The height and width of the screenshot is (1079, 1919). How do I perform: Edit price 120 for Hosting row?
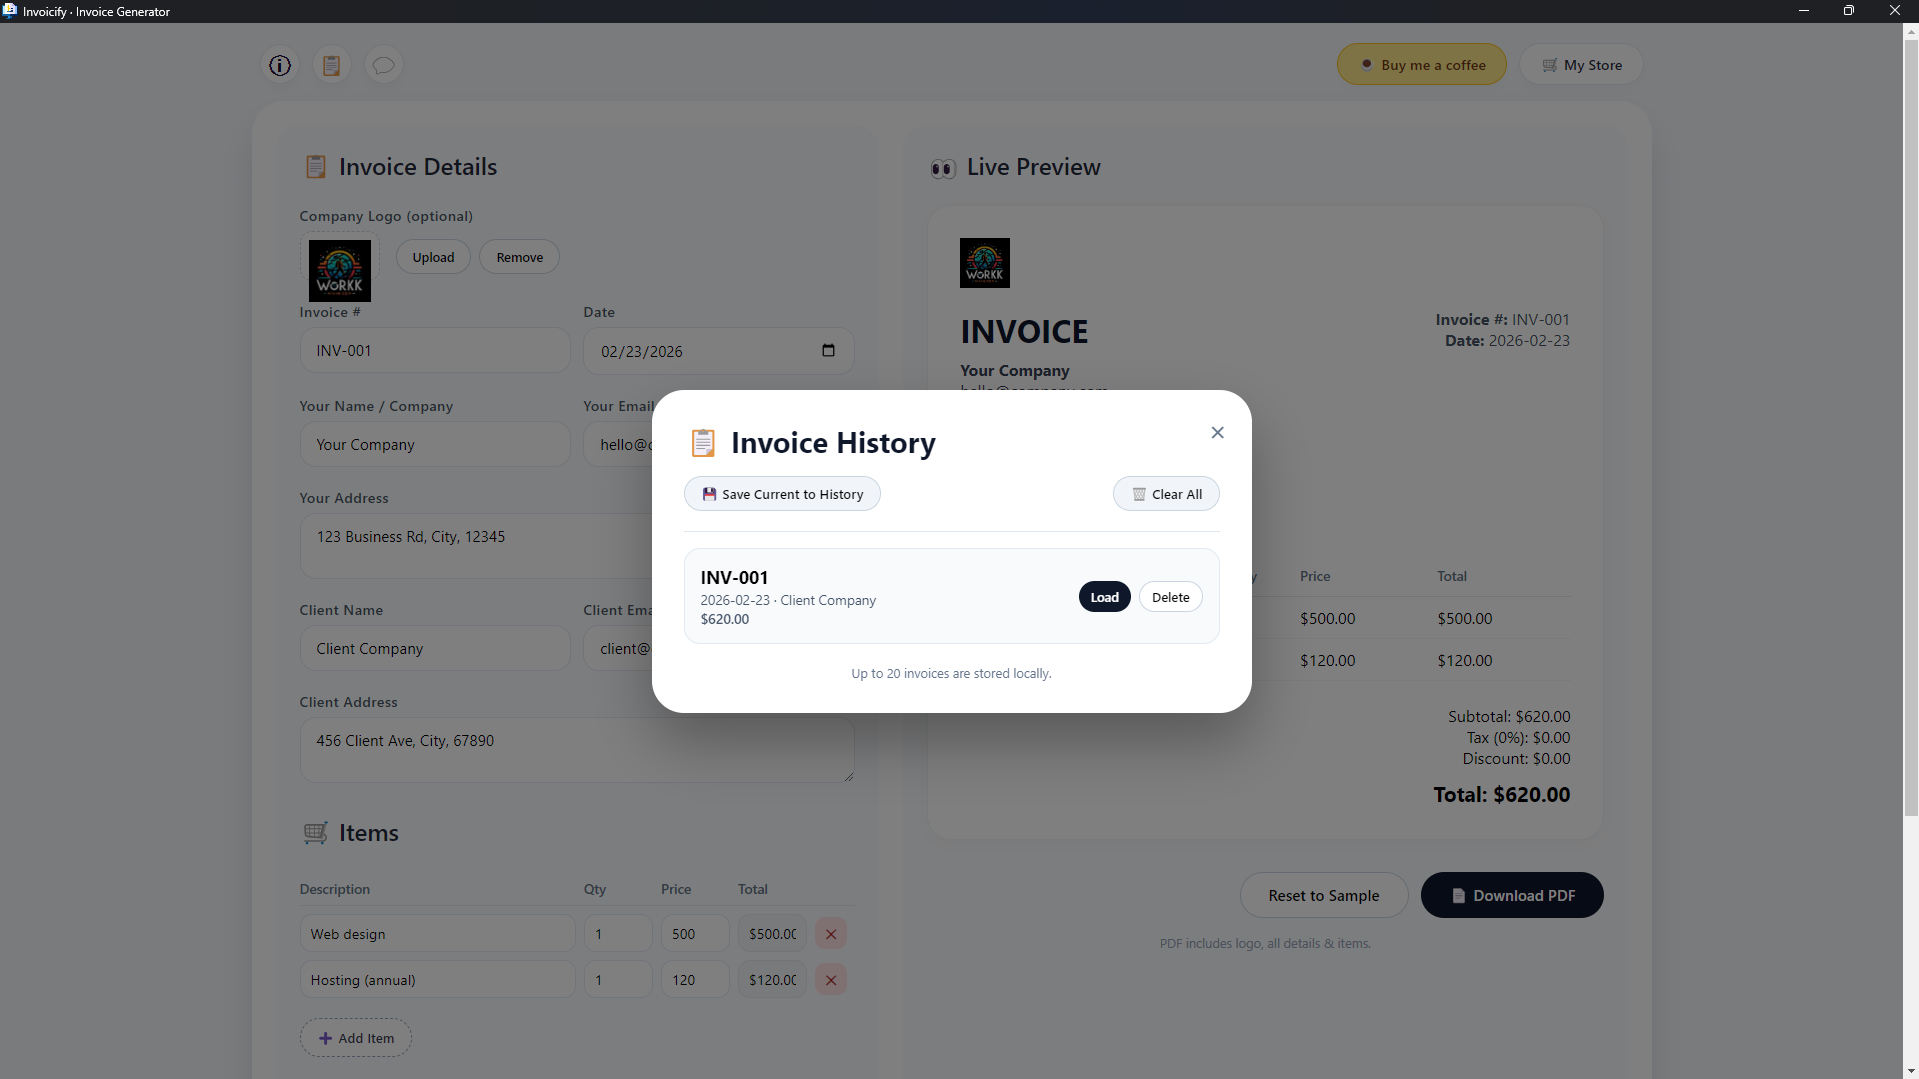(x=695, y=980)
